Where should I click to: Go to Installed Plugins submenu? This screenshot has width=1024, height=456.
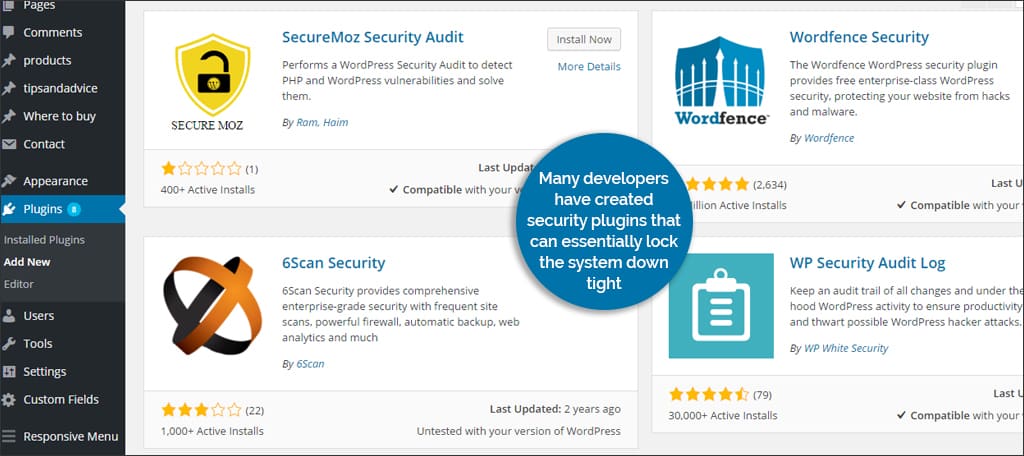tap(44, 240)
